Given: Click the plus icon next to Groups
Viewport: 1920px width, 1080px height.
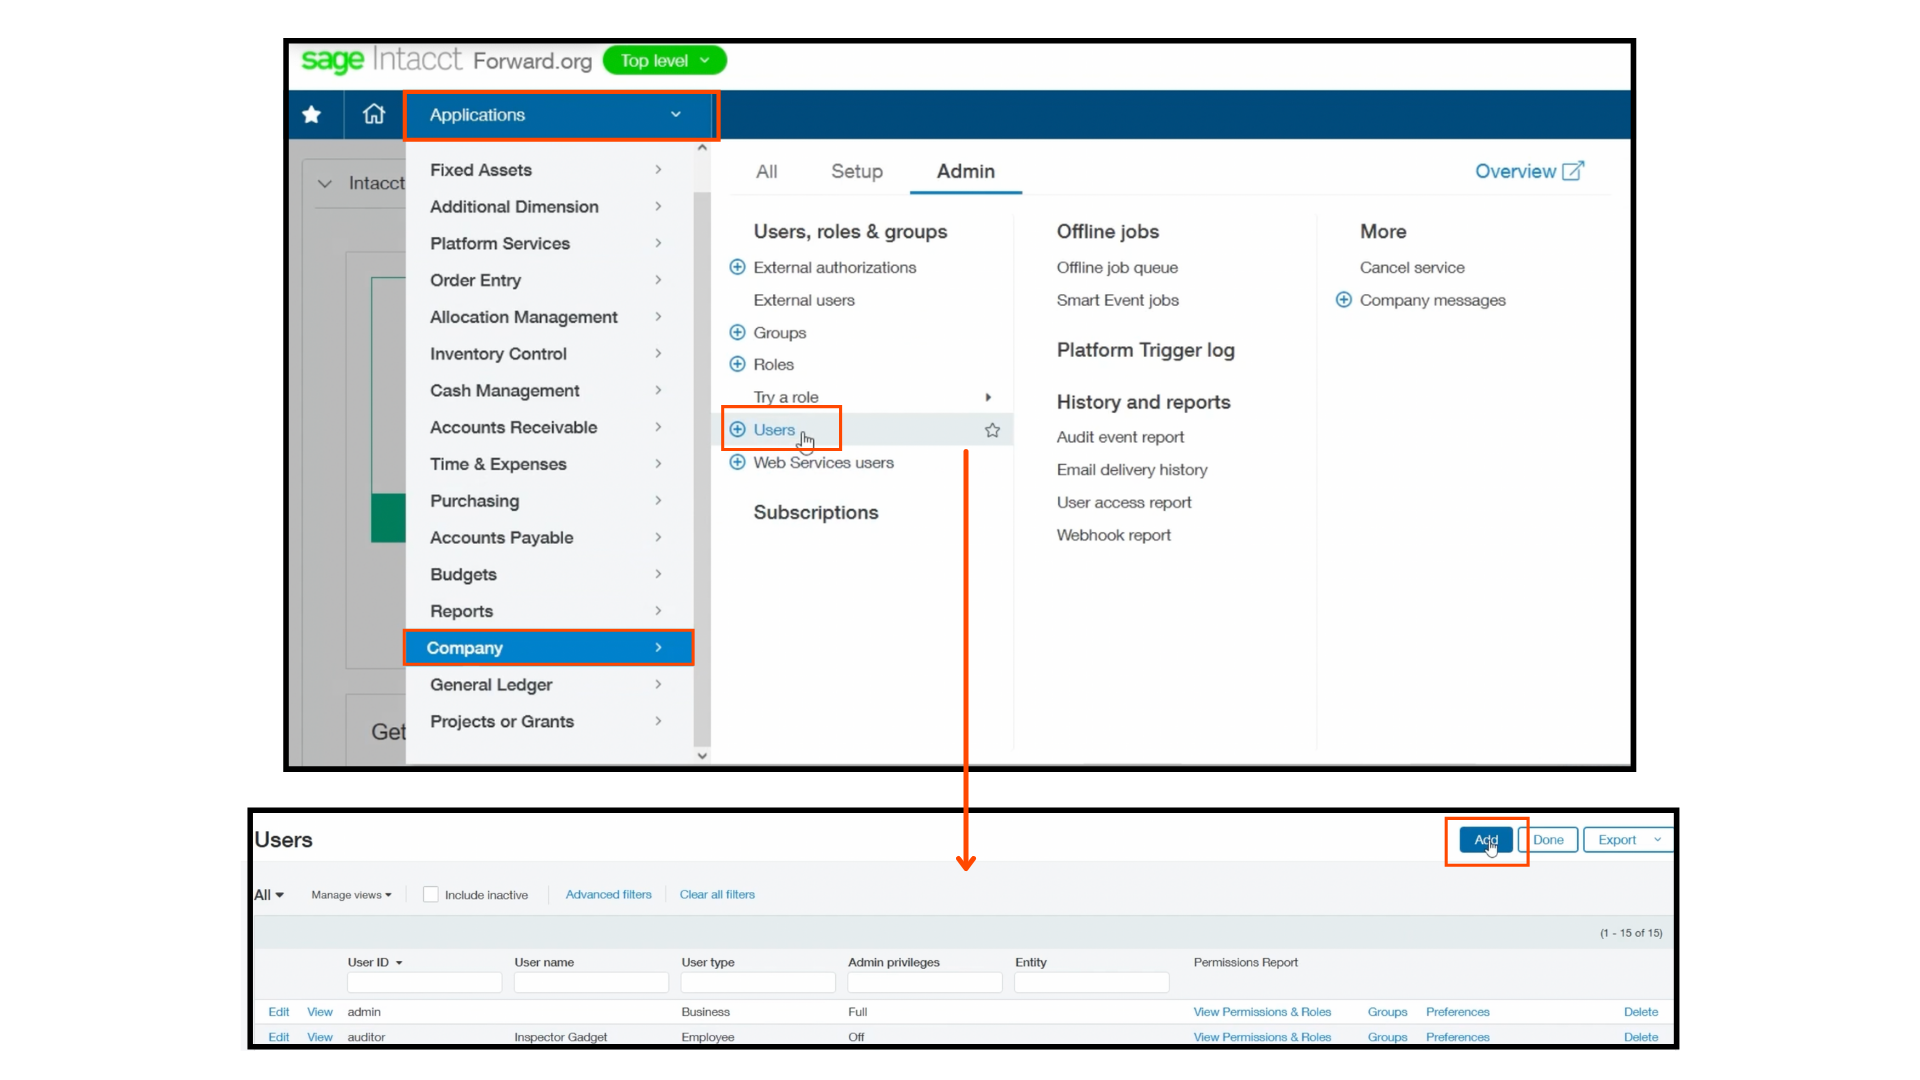Looking at the screenshot, I should [737, 332].
